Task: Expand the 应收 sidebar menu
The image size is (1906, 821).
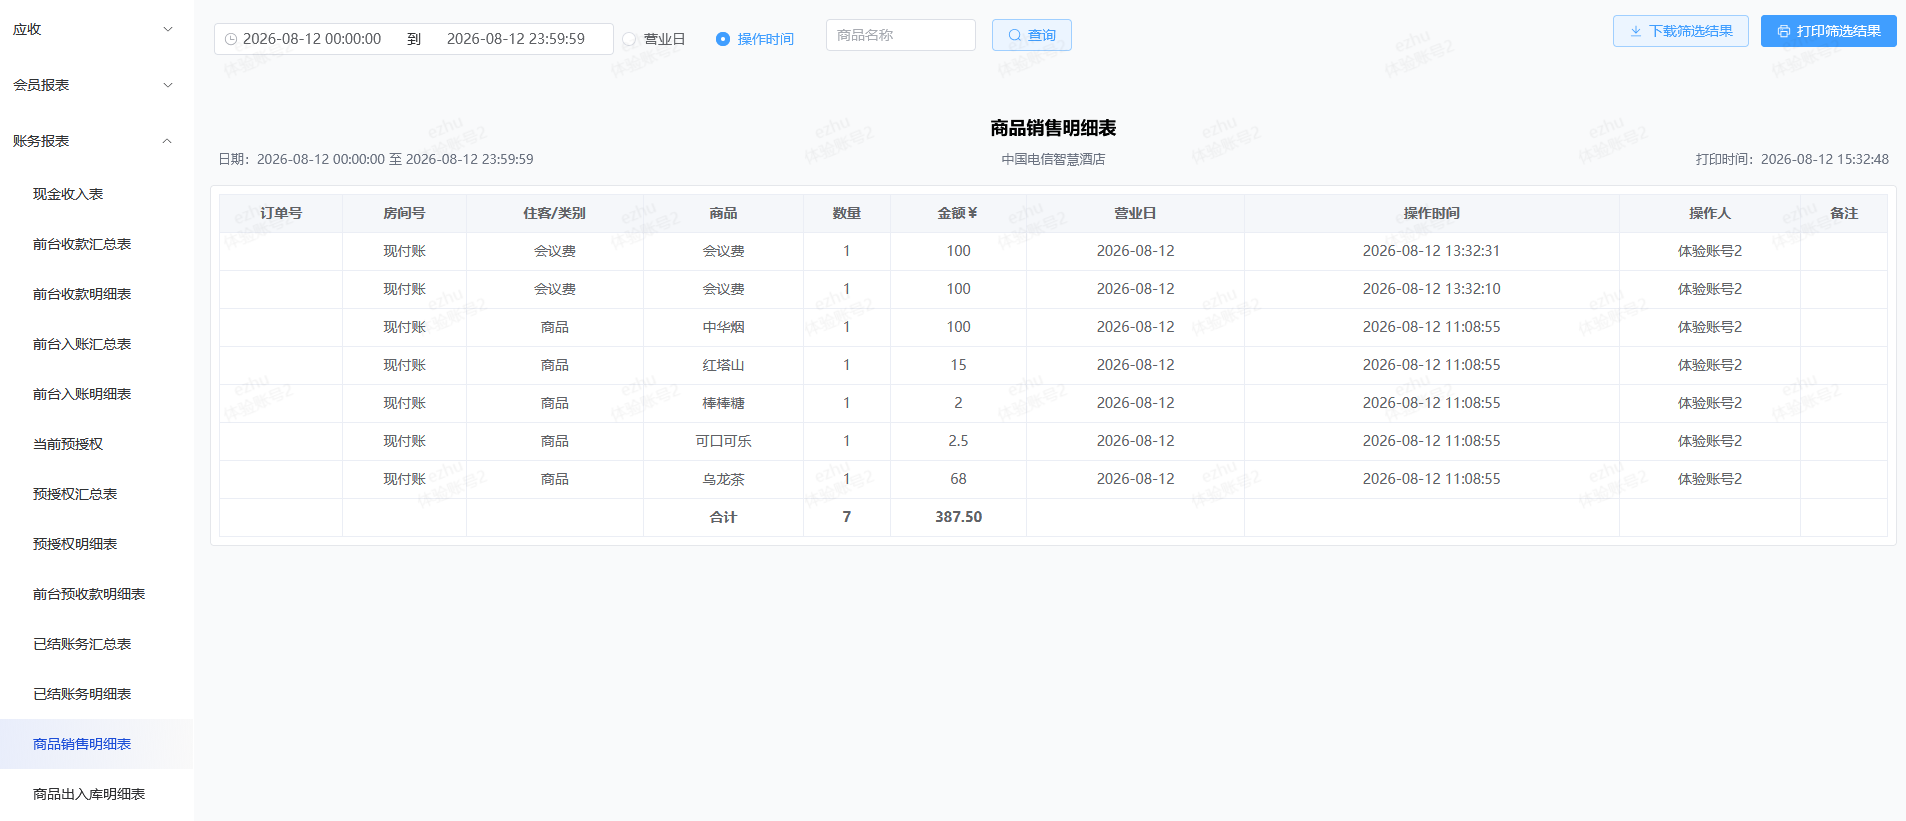Action: coord(96,29)
